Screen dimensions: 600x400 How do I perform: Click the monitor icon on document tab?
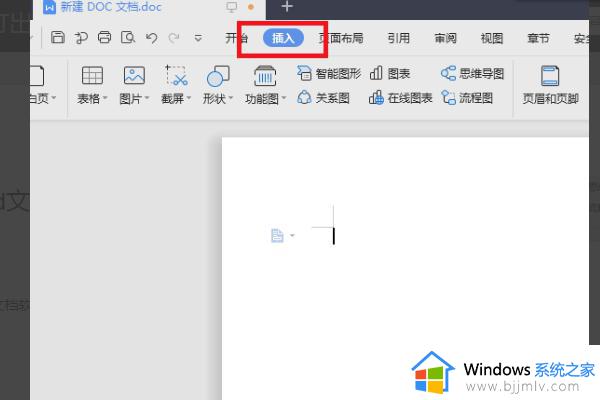232,7
